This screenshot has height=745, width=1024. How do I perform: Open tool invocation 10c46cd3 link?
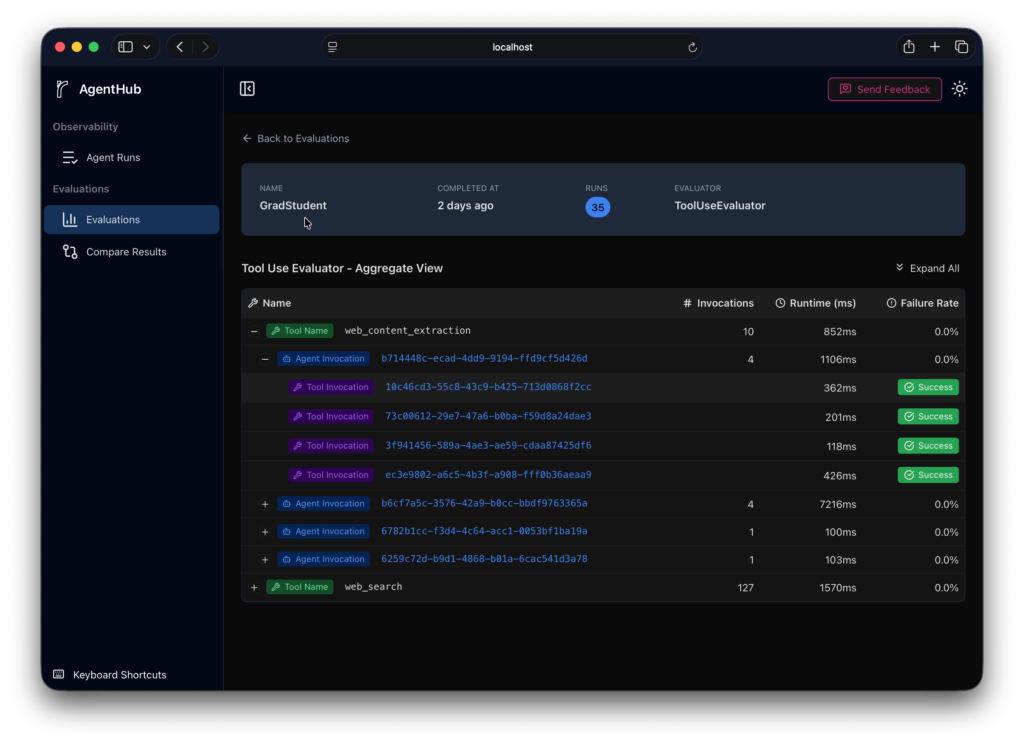[x=488, y=387]
